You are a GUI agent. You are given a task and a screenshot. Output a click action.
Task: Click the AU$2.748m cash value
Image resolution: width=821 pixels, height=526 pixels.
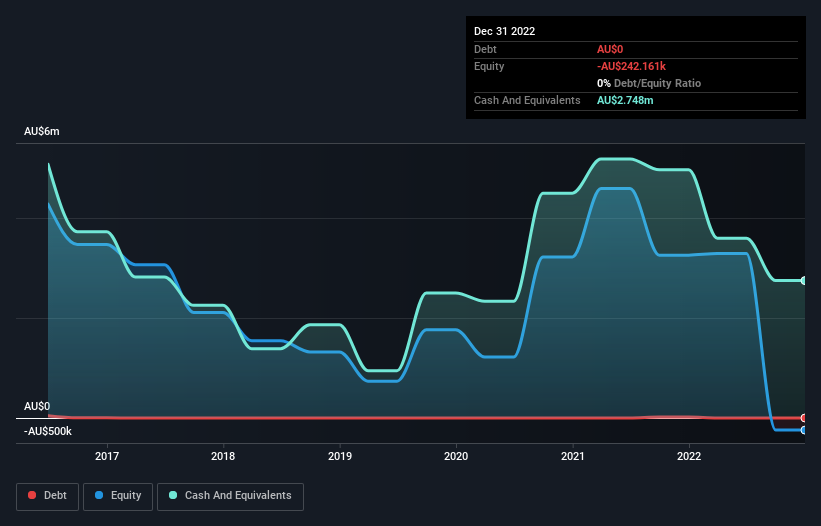pyautogui.click(x=625, y=100)
